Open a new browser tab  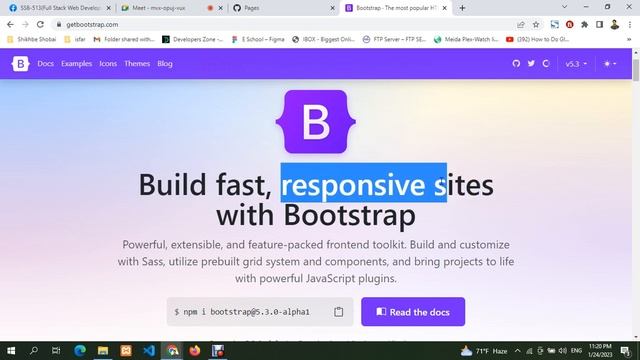click(x=462, y=8)
